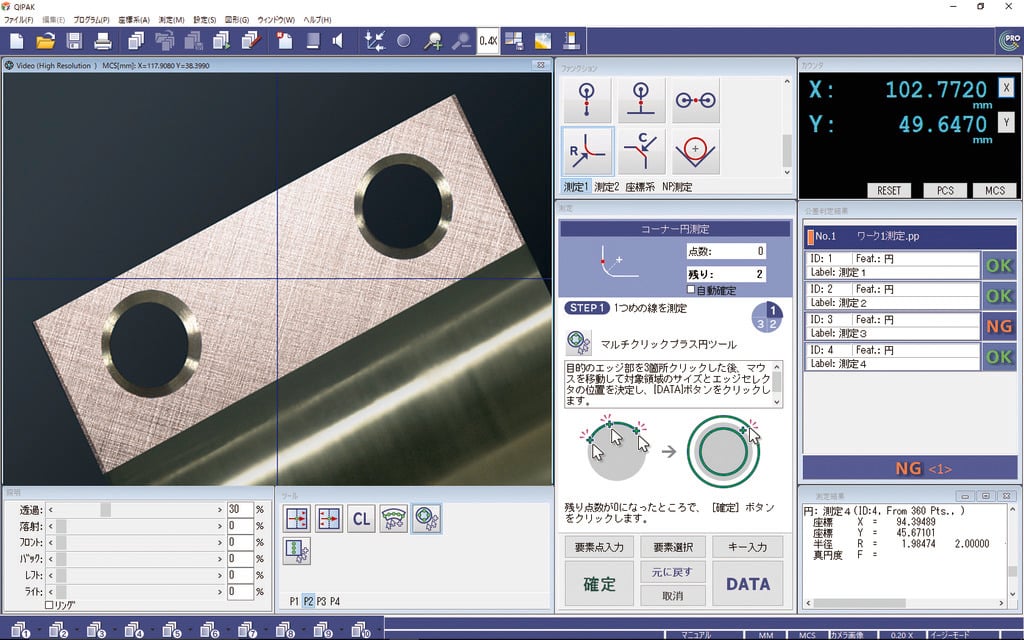Viewport: 1024px width, 640px height.
Task: Select the multi-click plus circle tool
Action: tap(425, 518)
